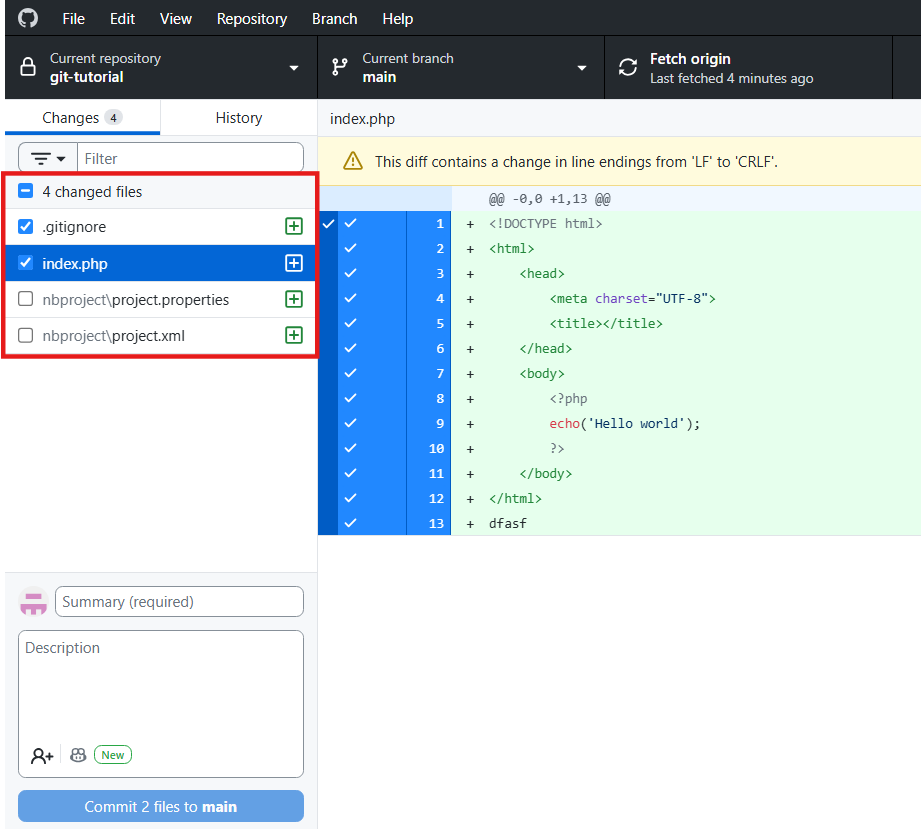Open the filter options dropdown
921x829 pixels.
49,158
